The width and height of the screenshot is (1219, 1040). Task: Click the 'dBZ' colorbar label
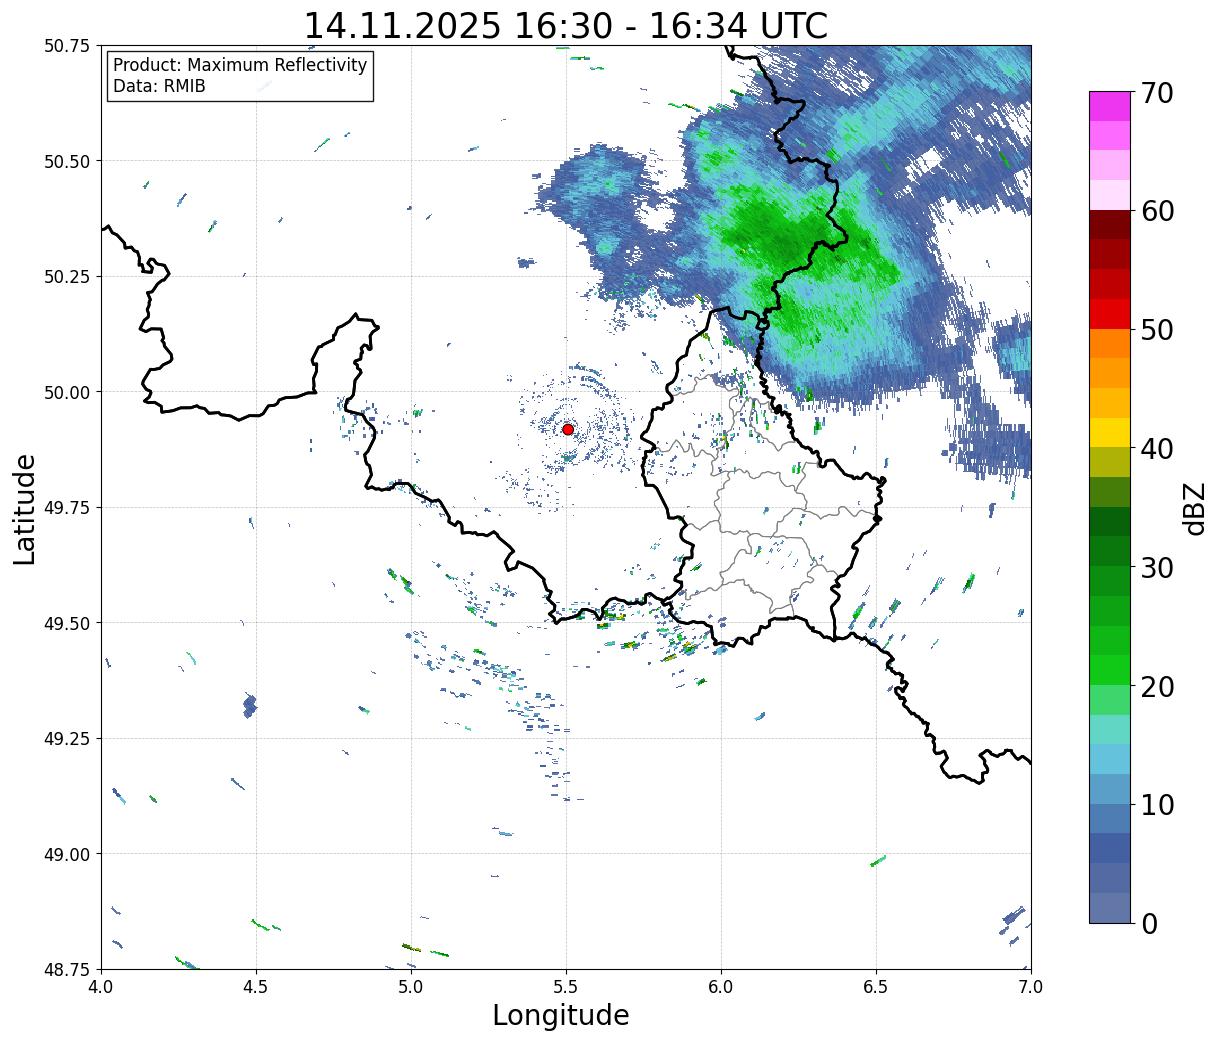[1194, 508]
